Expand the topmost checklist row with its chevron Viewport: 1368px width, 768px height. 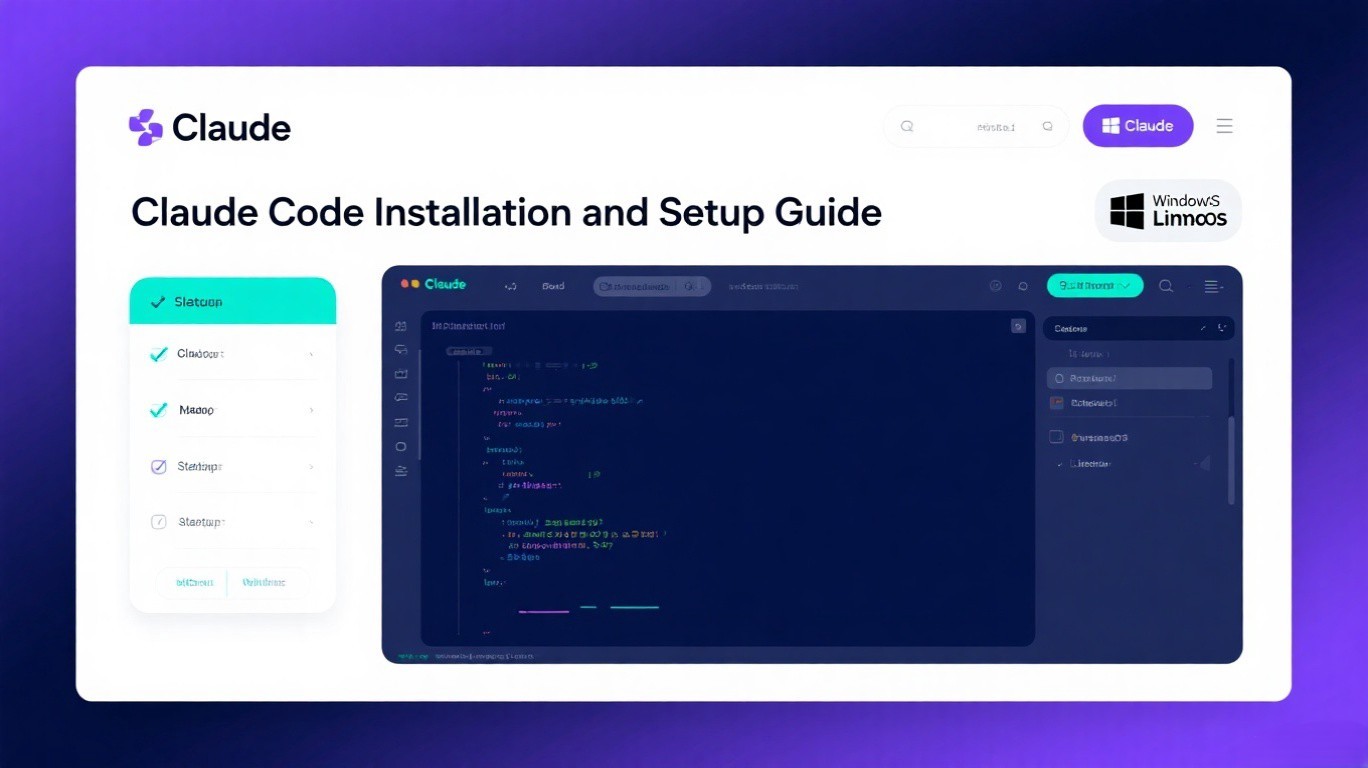tap(312, 354)
